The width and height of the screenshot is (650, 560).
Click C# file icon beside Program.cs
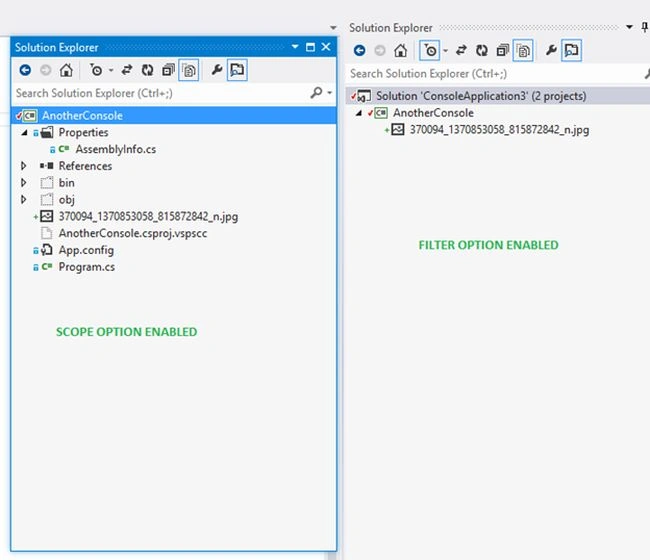(x=47, y=267)
